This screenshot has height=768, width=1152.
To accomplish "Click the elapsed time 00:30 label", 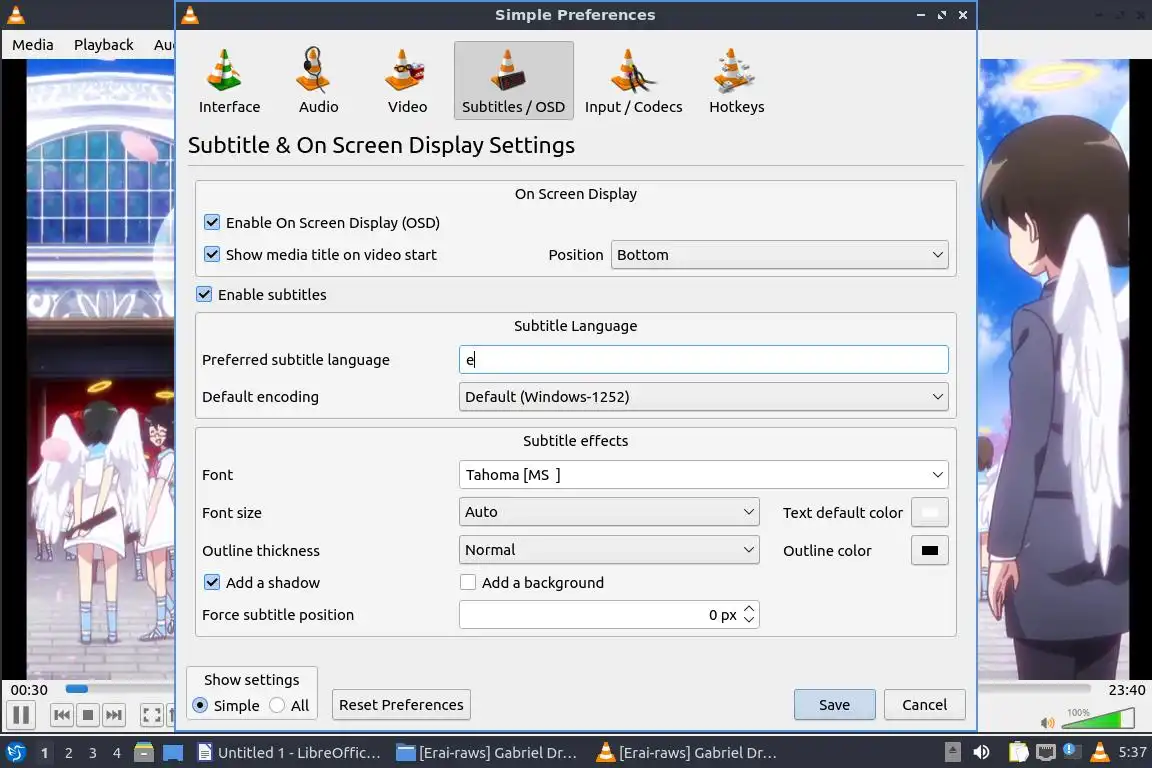I will click(x=29, y=689).
